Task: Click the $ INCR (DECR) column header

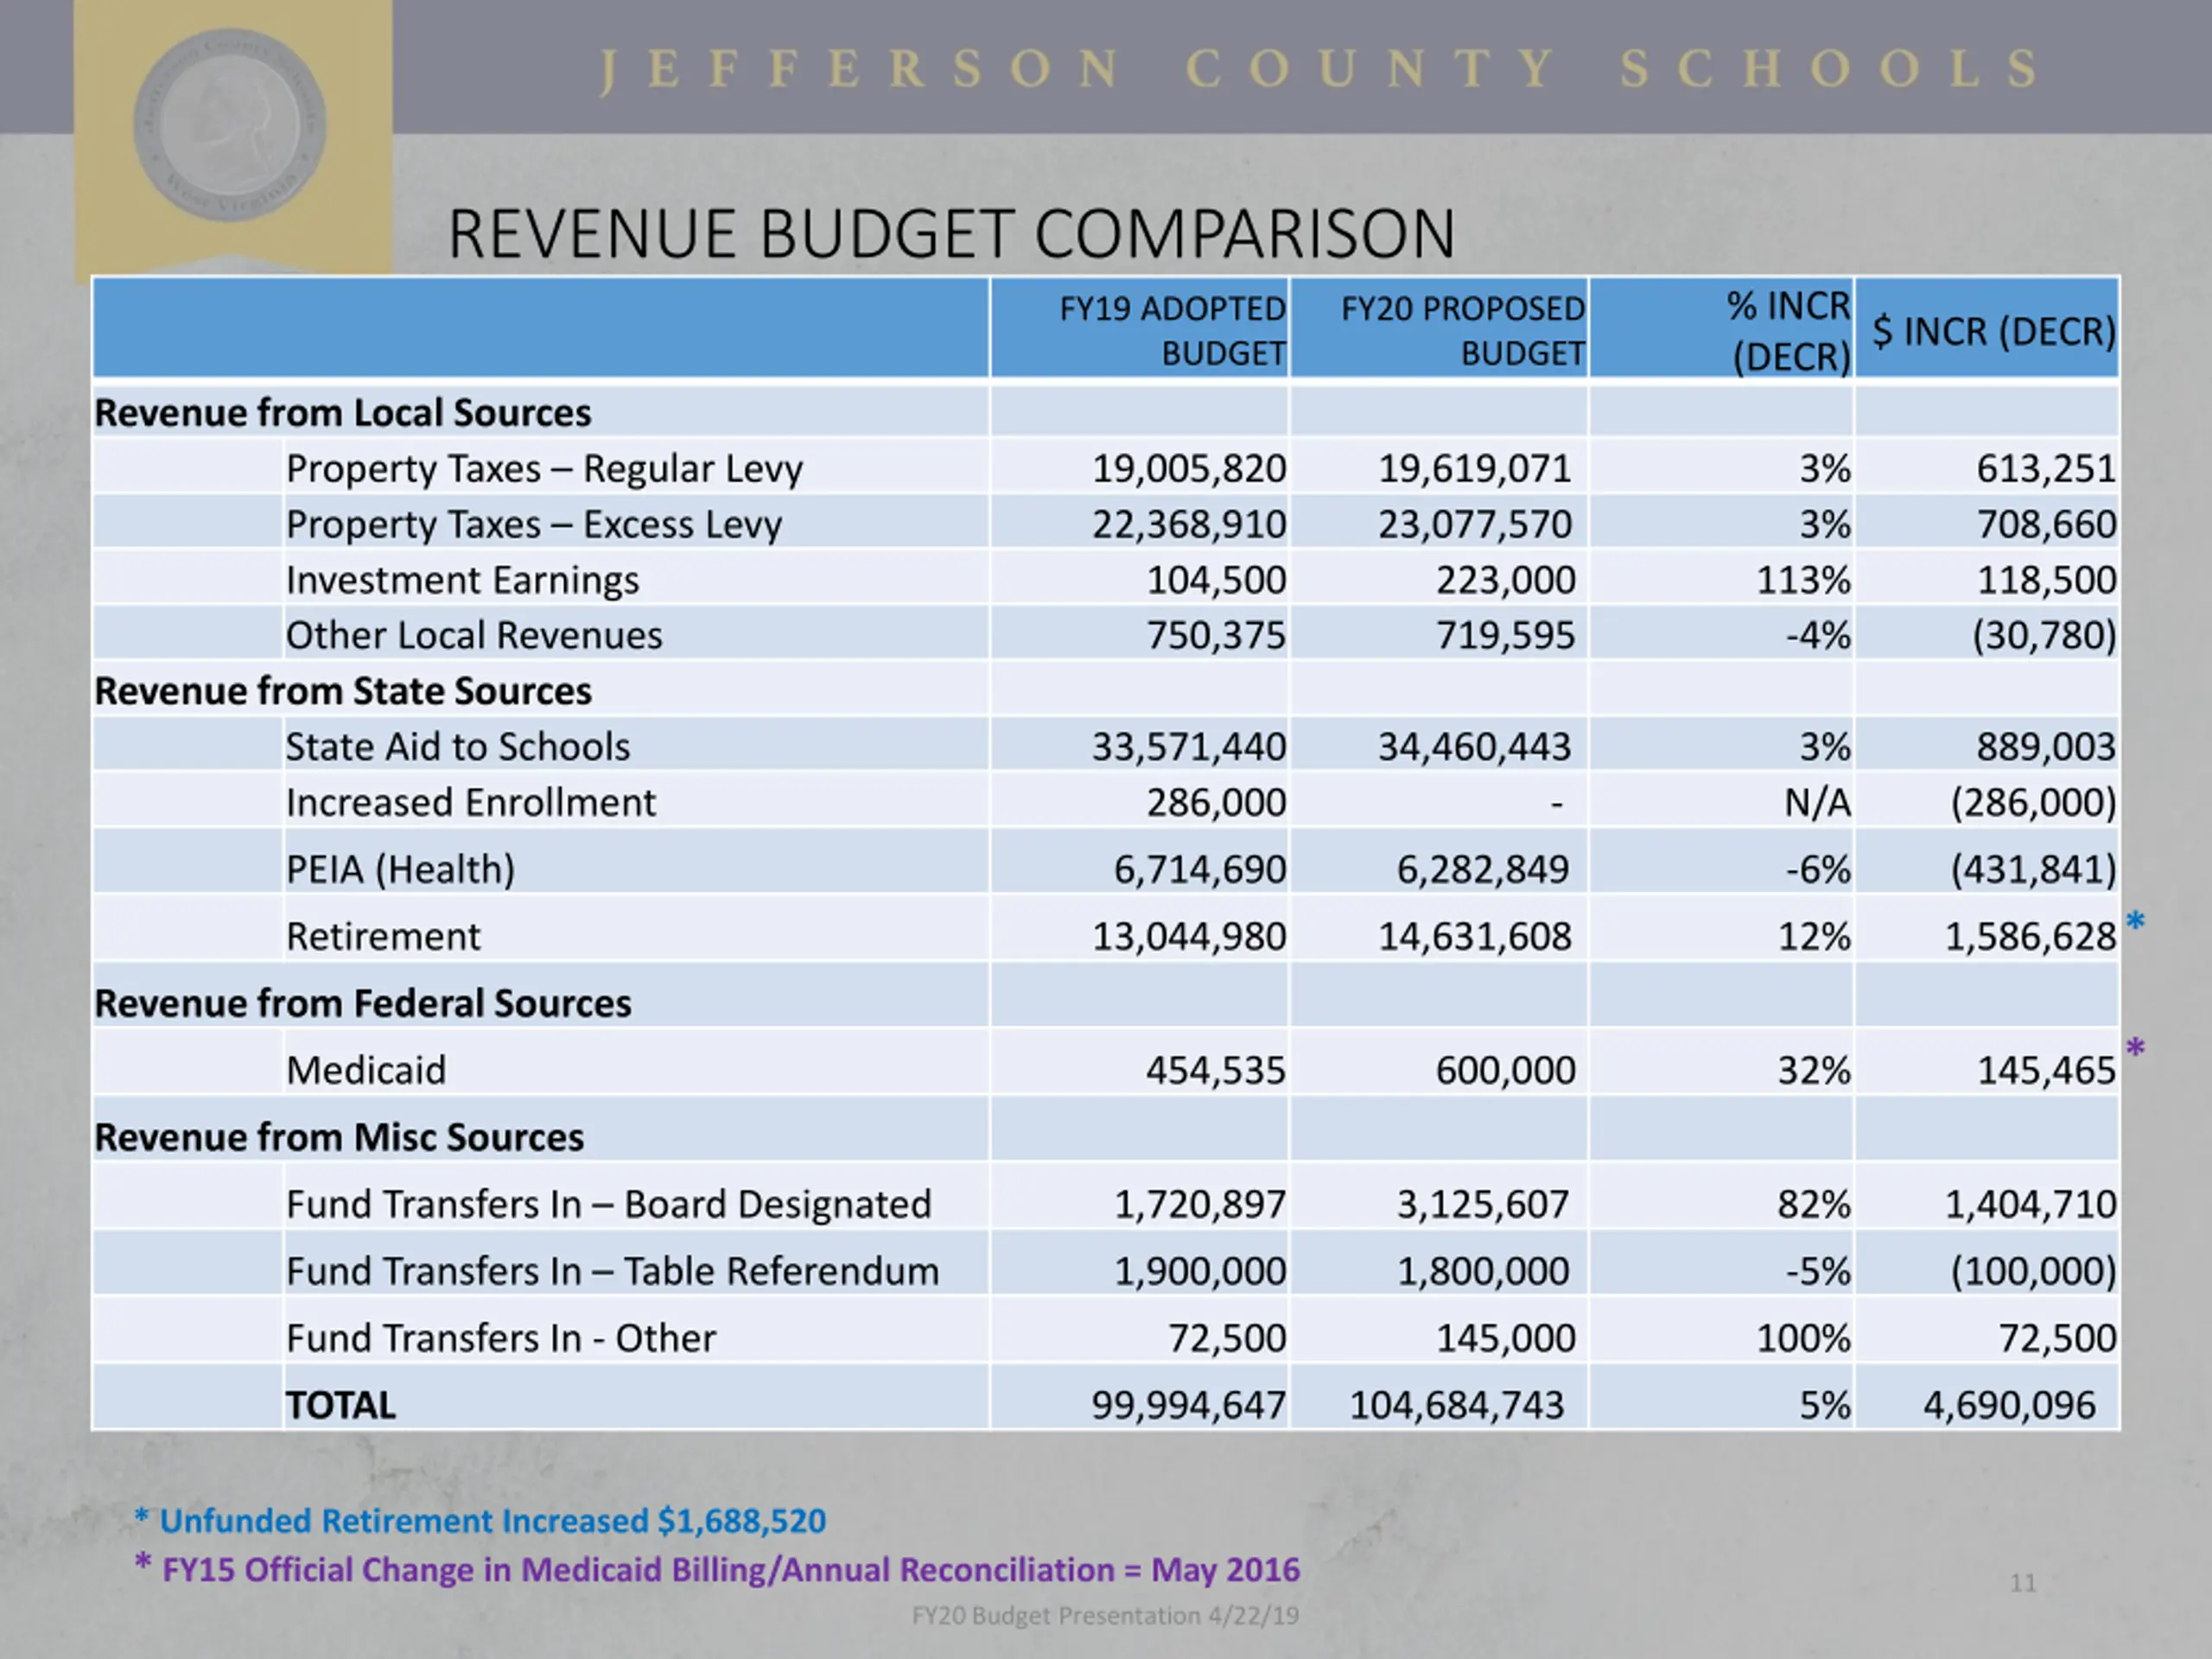Action: [x=1994, y=331]
